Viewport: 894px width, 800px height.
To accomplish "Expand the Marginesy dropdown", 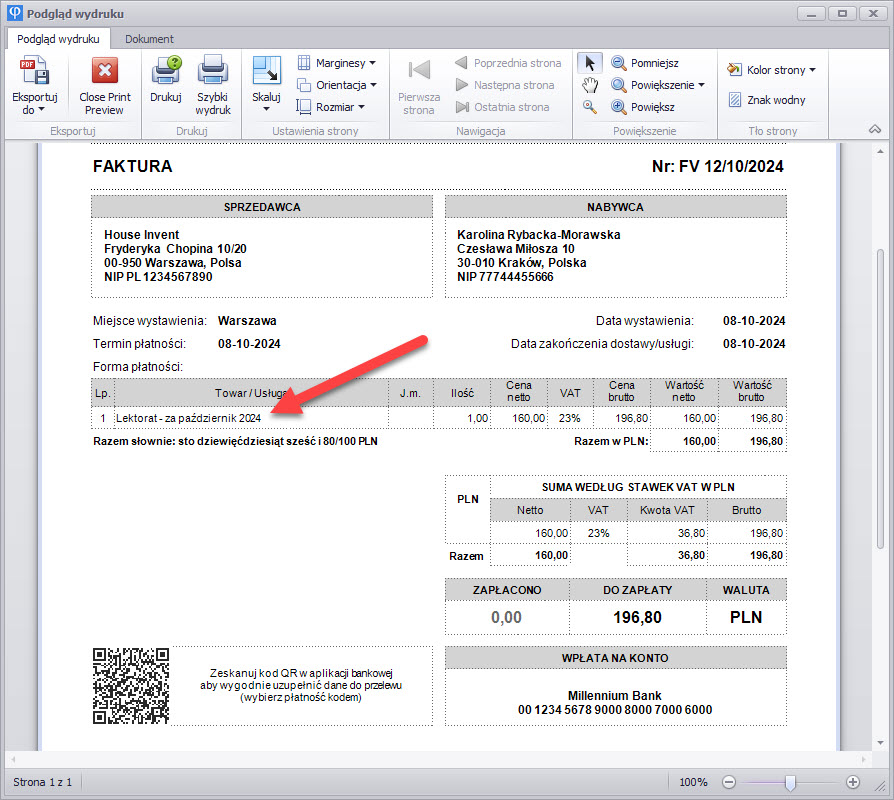I will click(x=337, y=63).
